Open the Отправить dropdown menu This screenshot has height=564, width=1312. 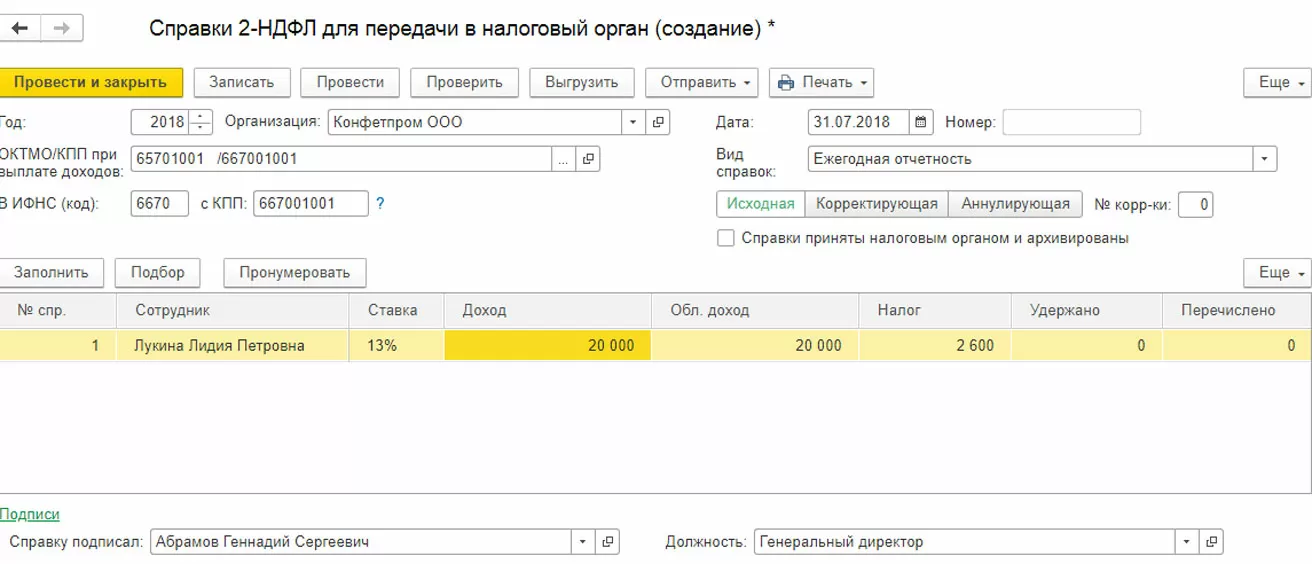click(701, 82)
